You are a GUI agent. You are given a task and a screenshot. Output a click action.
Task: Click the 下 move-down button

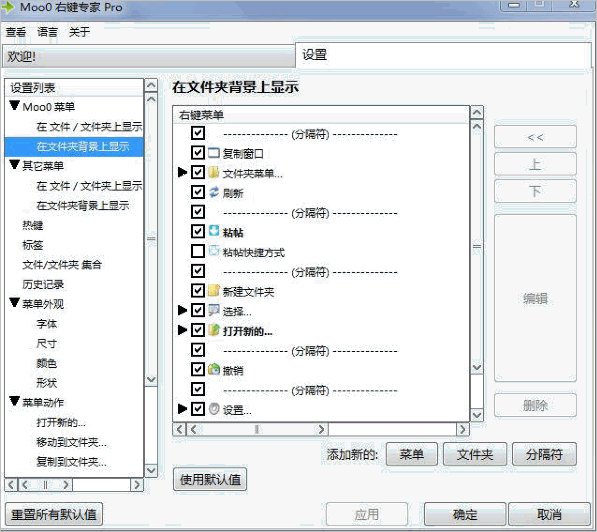535,191
